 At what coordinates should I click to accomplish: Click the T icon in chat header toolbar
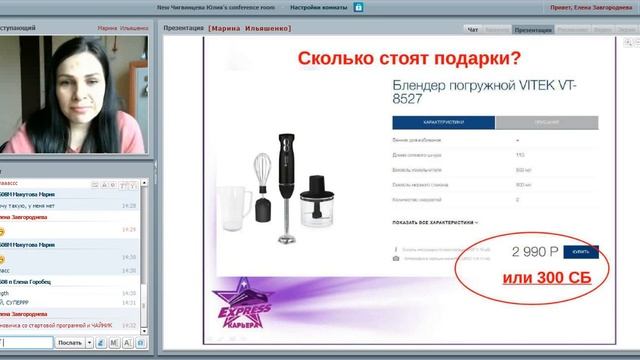(x=123, y=185)
